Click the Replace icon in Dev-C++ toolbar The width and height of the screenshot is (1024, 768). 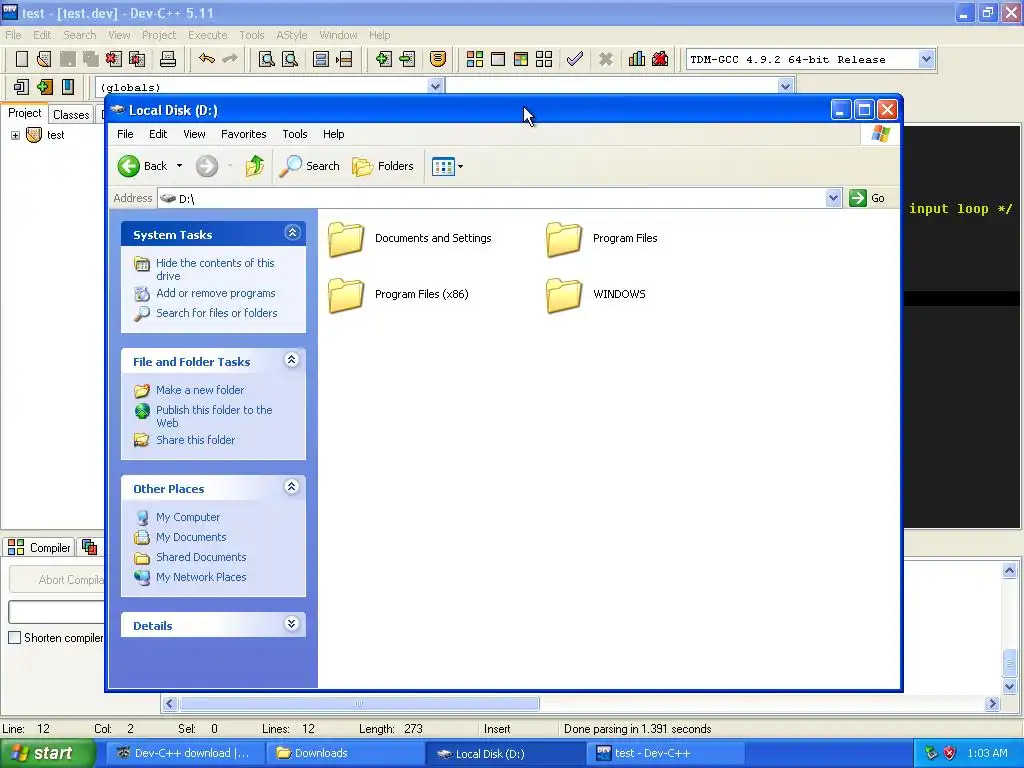pyautogui.click(x=290, y=59)
